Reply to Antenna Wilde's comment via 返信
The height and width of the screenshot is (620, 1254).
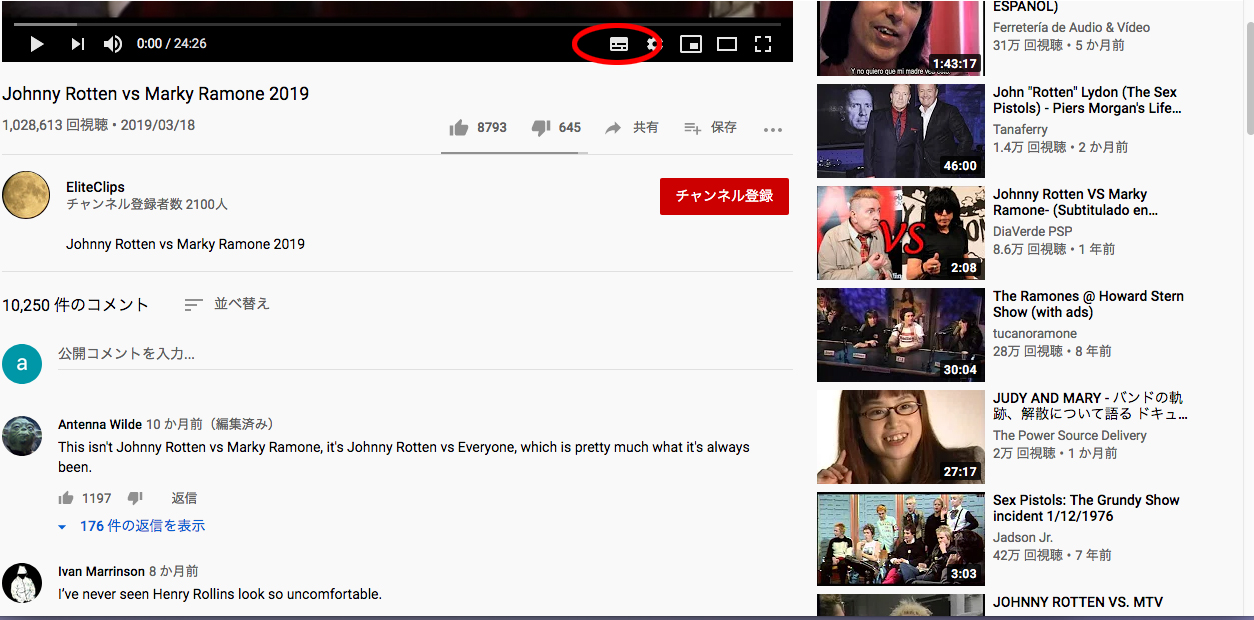184,498
